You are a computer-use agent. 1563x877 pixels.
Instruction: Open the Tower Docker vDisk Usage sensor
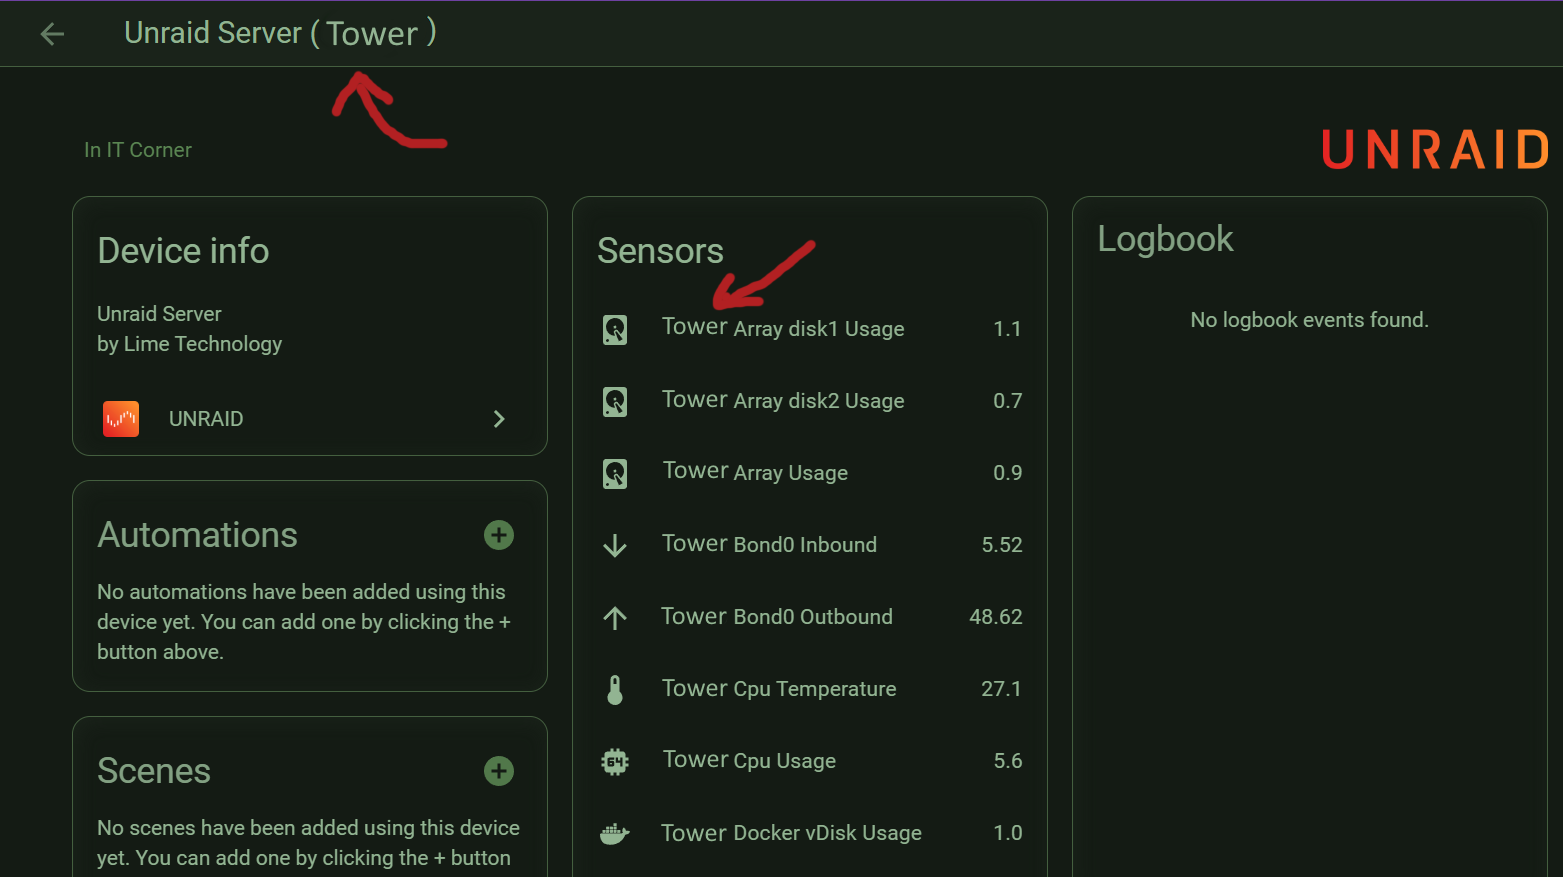(x=791, y=833)
